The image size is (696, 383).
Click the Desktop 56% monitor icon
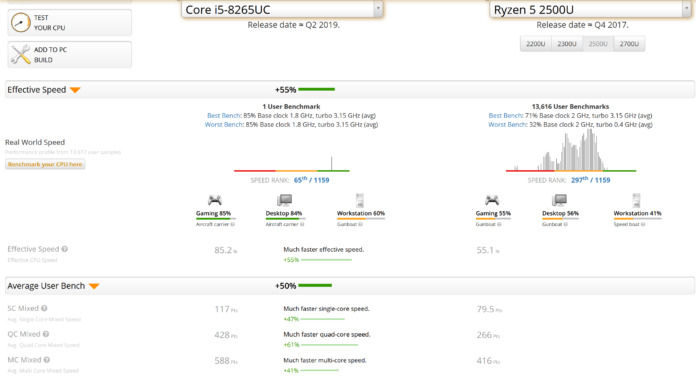pos(559,200)
